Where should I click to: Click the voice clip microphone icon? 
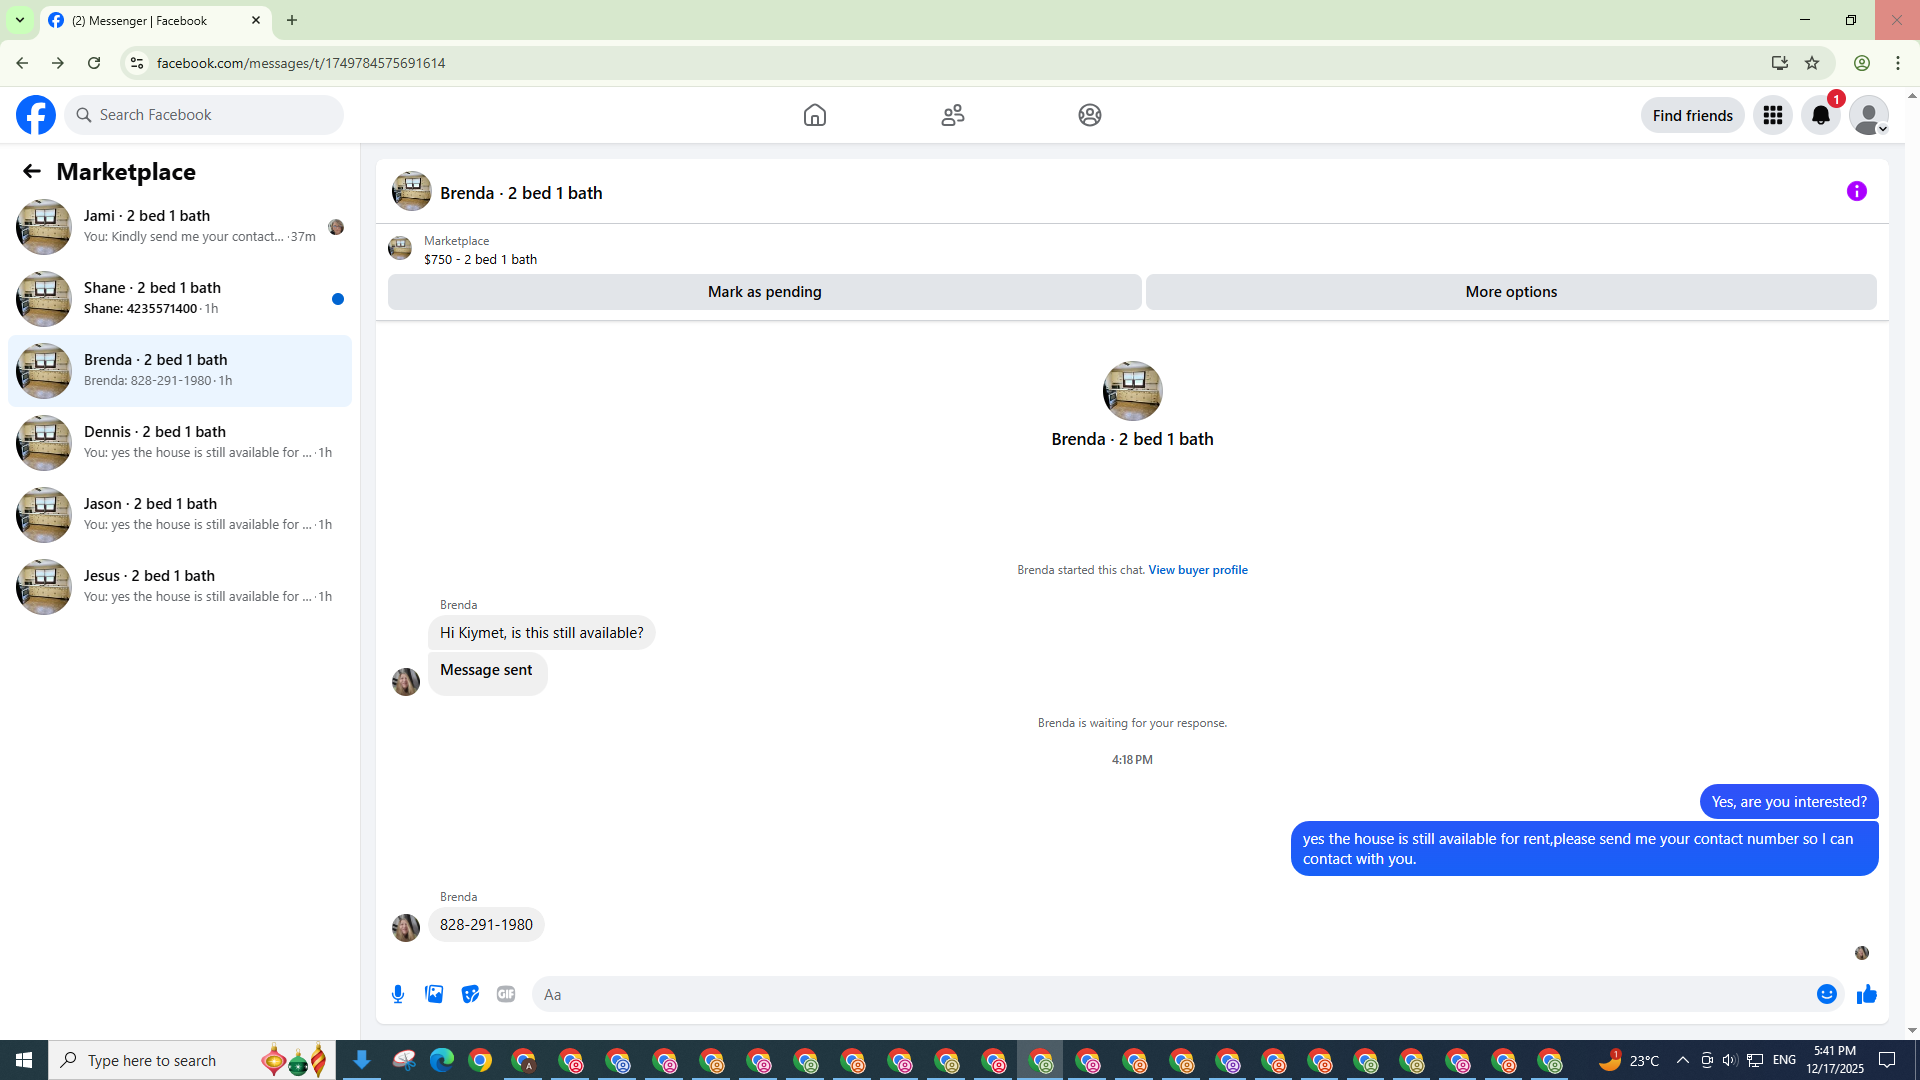click(398, 994)
